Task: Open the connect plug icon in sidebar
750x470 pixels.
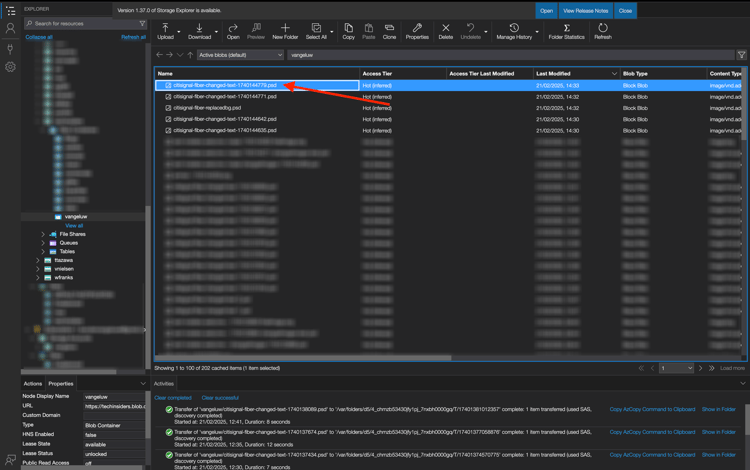Action: tap(10, 48)
